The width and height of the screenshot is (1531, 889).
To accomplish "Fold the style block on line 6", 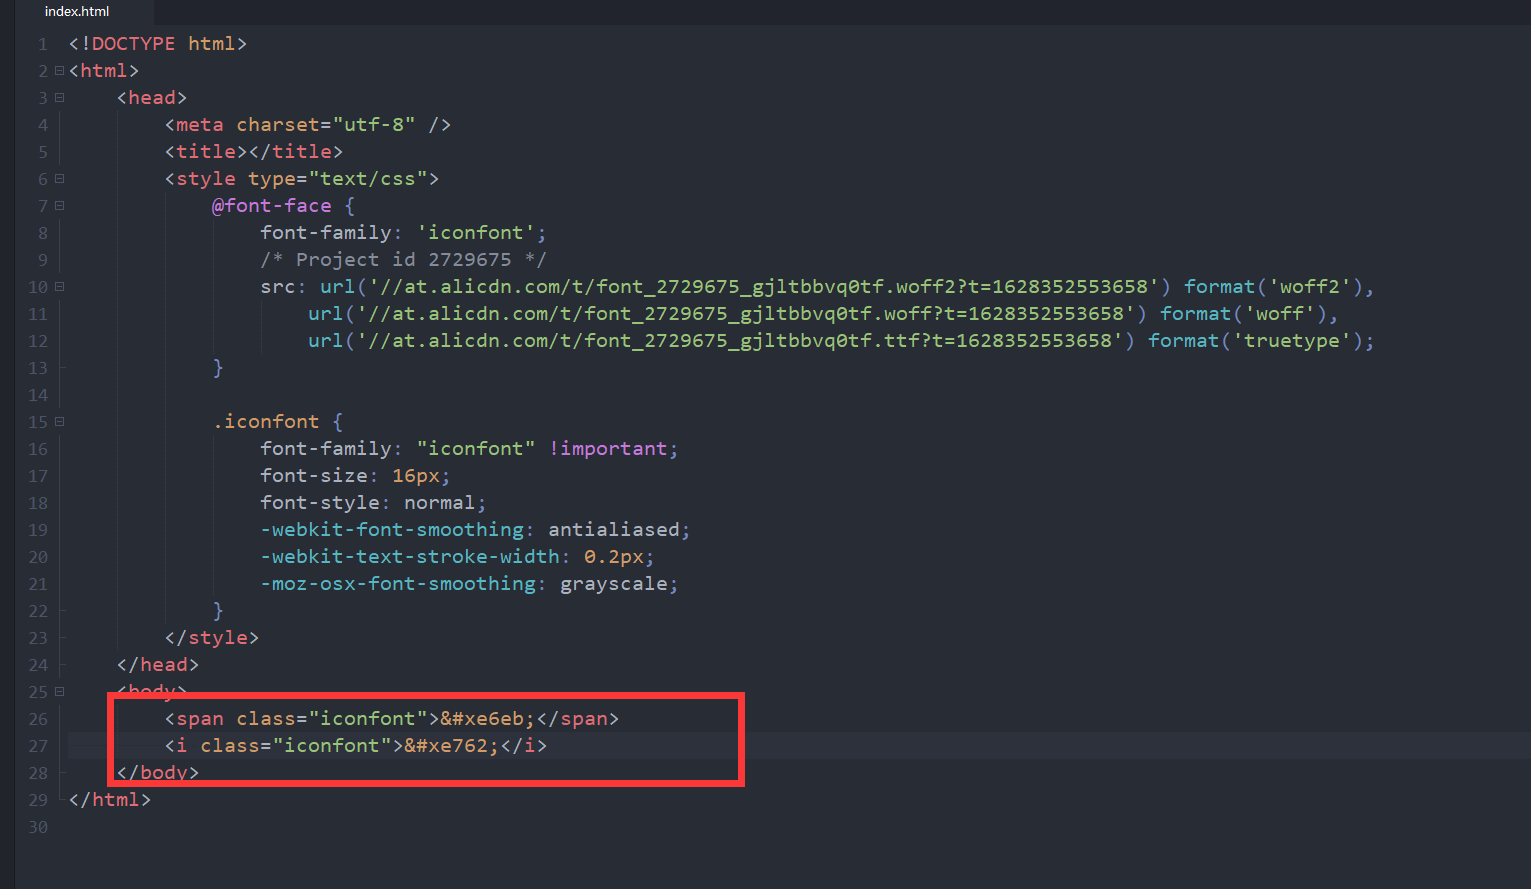I will pyautogui.click(x=59, y=179).
